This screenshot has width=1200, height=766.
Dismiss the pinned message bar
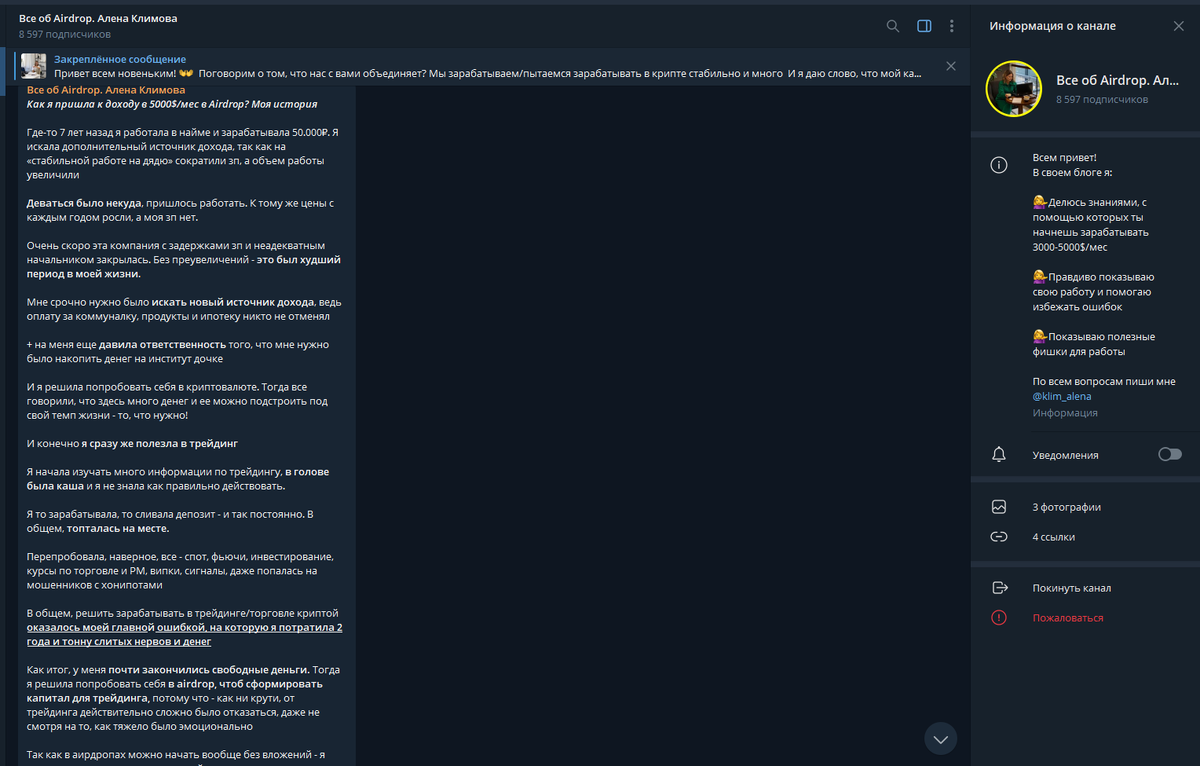coord(951,66)
